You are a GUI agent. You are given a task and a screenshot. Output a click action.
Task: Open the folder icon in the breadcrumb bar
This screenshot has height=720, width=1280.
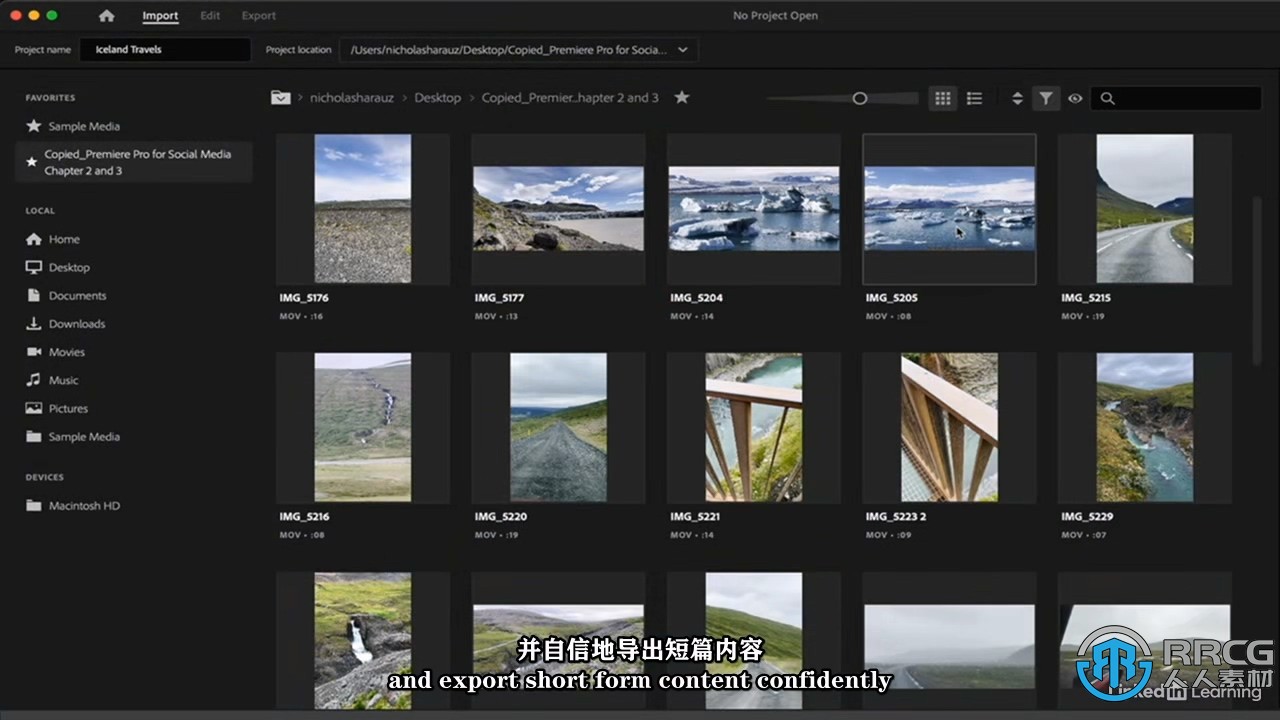click(x=281, y=97)
